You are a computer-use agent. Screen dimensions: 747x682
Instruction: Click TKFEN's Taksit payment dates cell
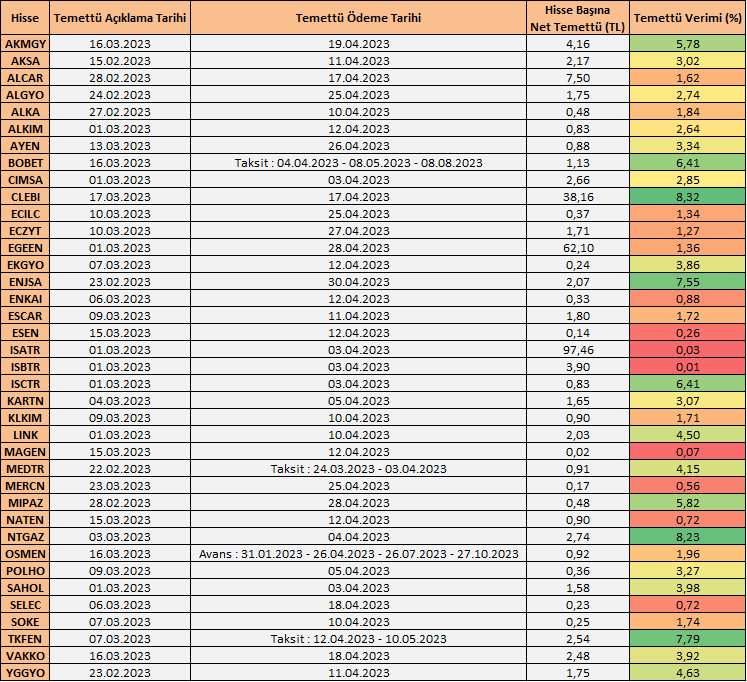359,639
